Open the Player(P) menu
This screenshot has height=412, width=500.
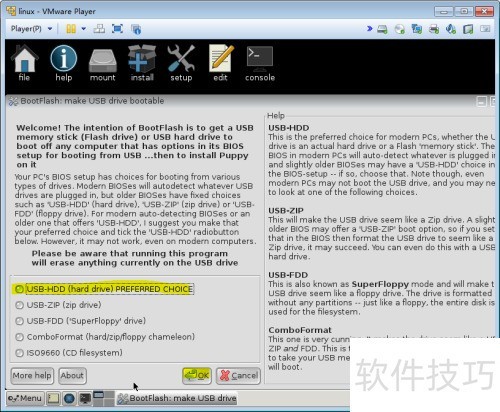(31, 29)
